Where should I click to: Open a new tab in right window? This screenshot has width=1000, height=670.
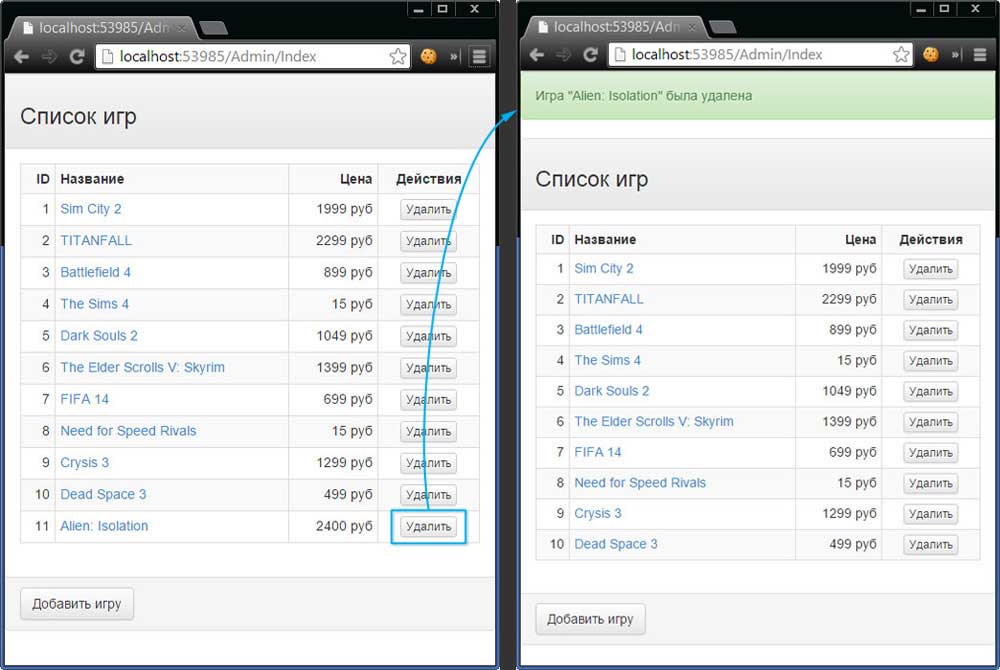tap(723, 27)
